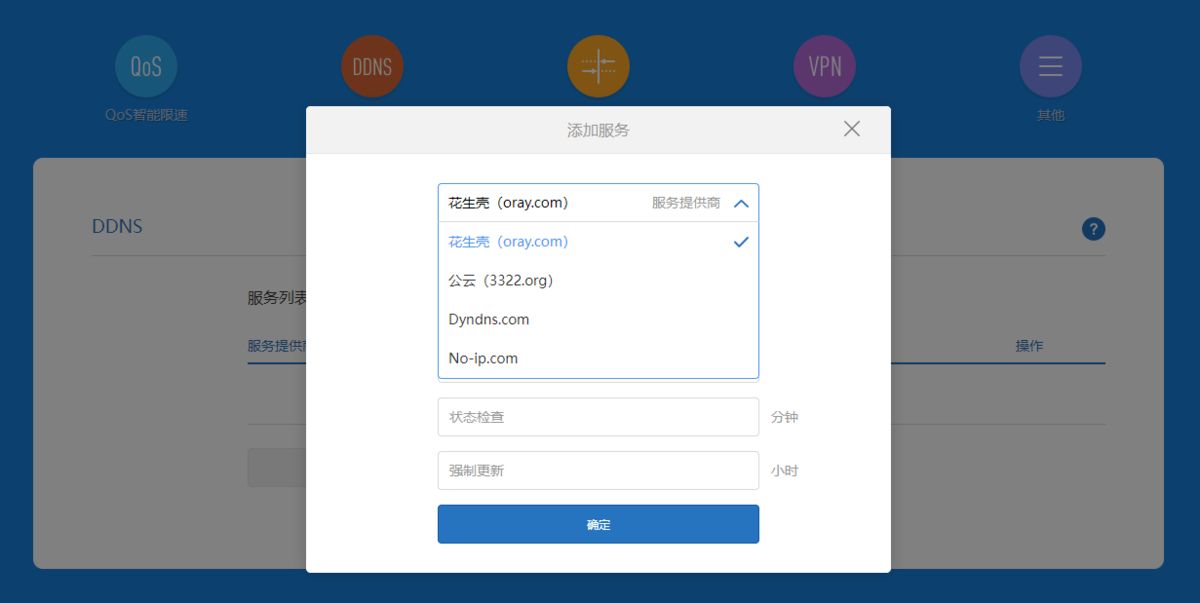Close the 添加服务 dialog with X

tap(852, 129)
